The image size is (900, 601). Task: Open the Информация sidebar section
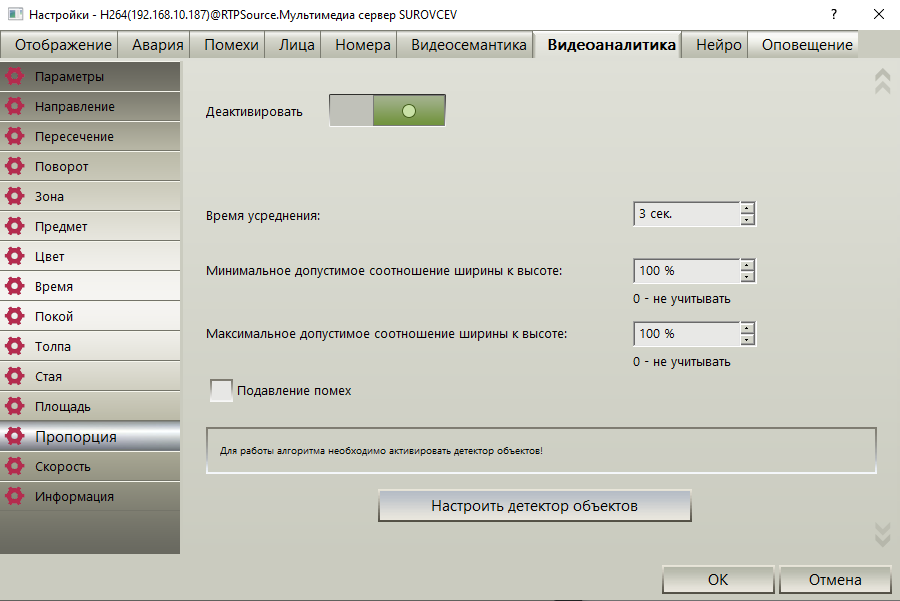pyautogui.click(x=90, y=496)
